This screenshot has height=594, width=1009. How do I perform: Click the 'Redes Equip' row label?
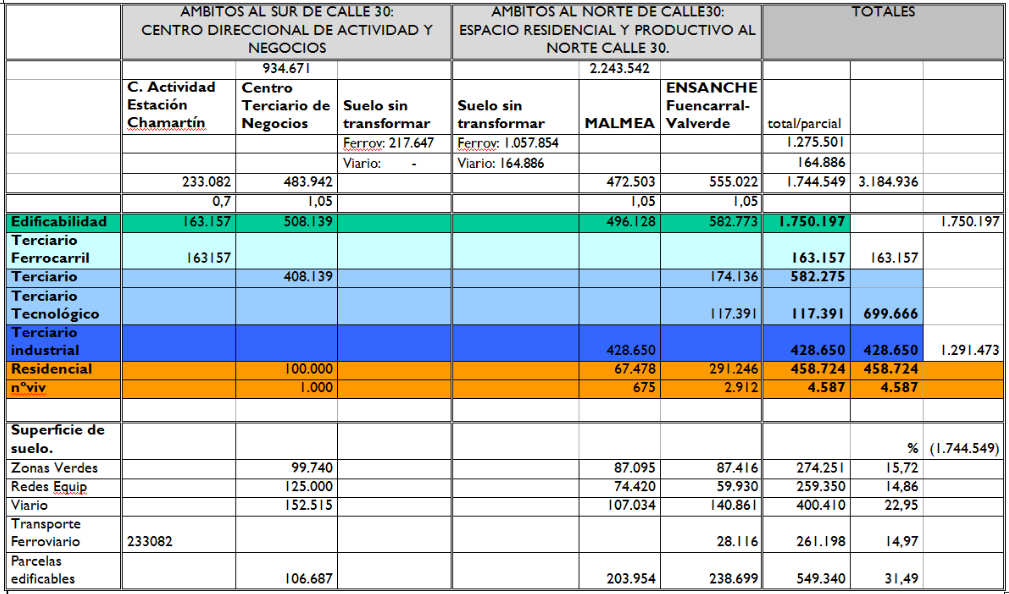pos(49,487)
